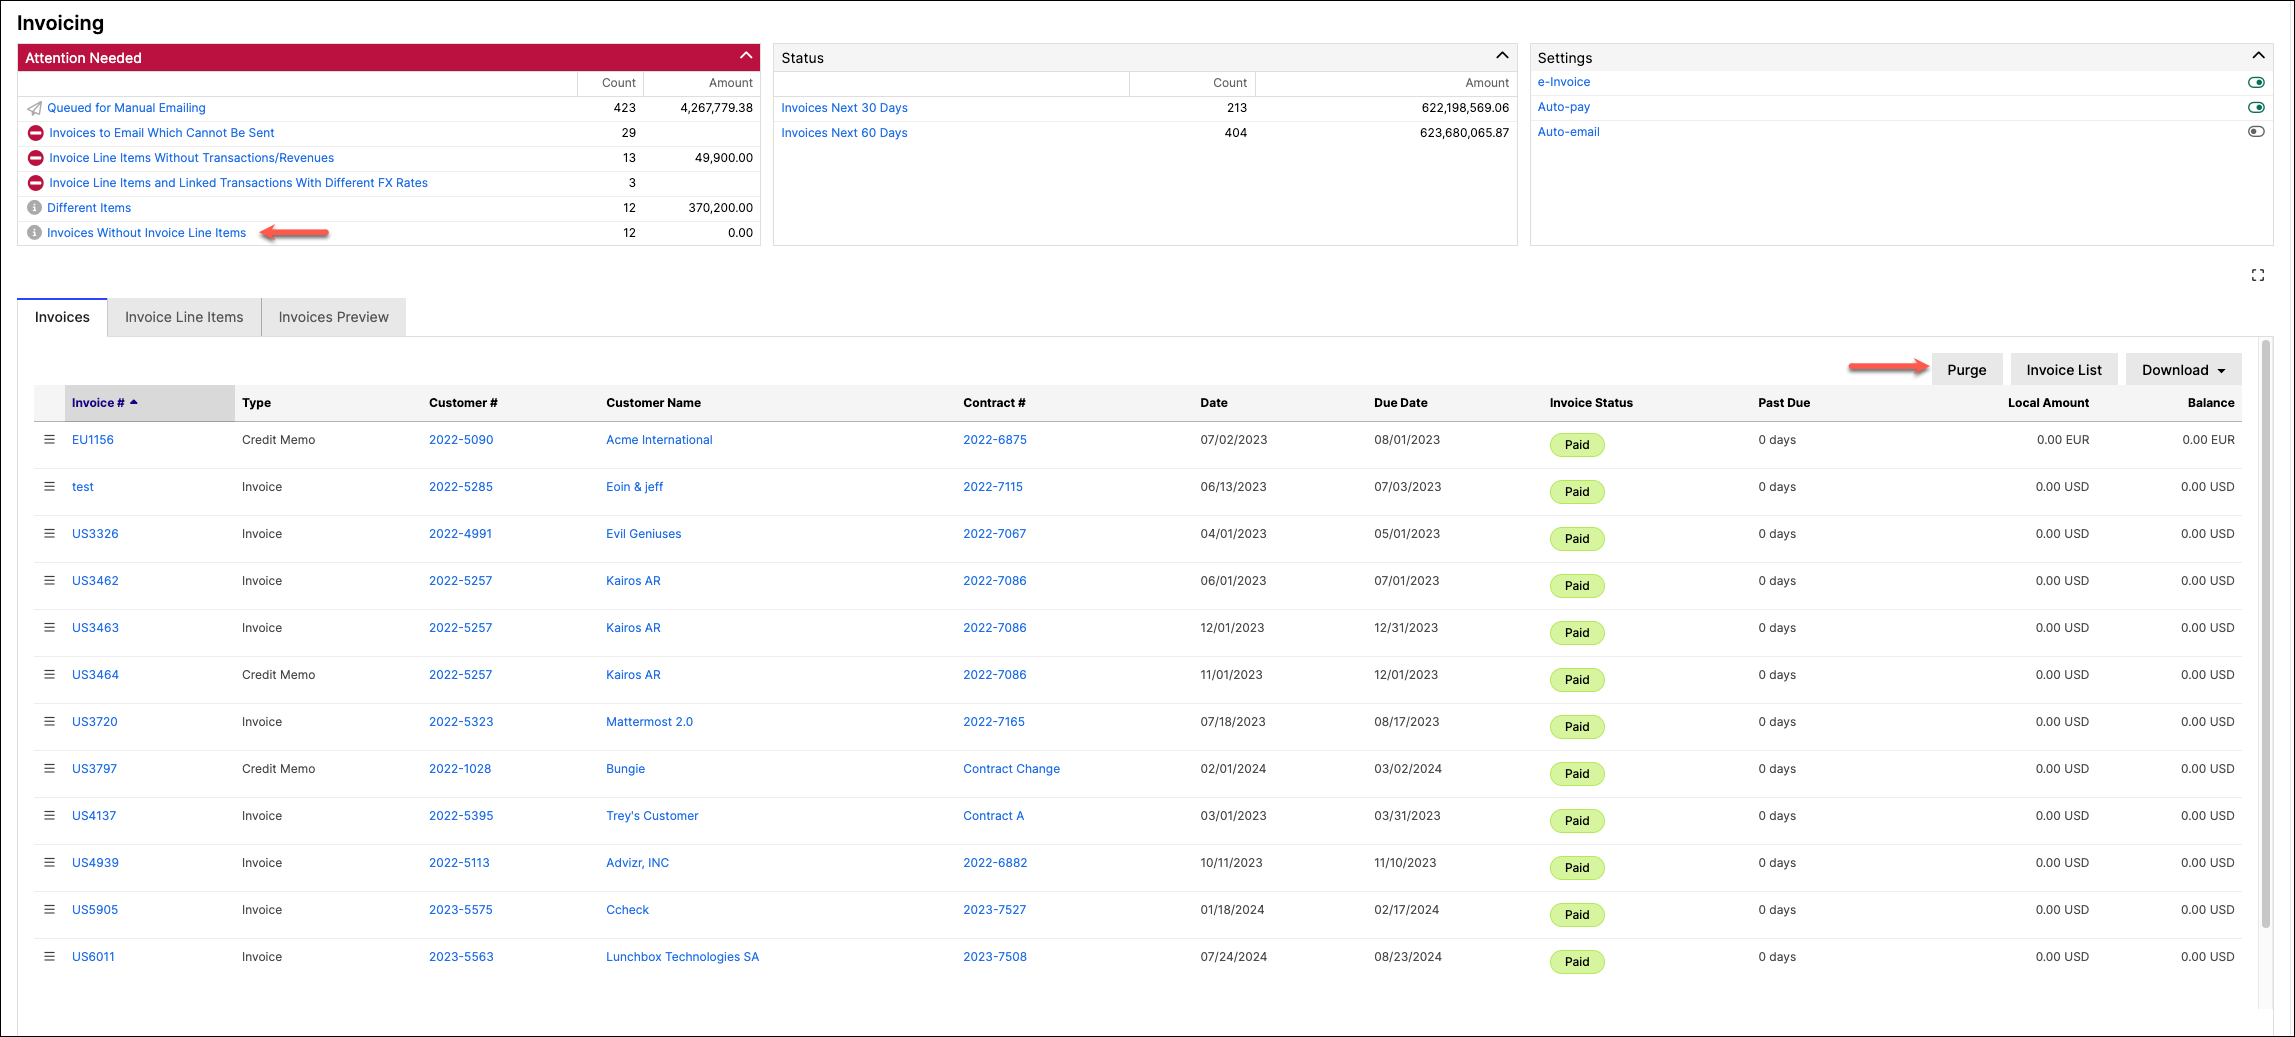Screen dimensions: 2295x1037
Task: Click the red stop icon beside Invoice Line Items Without Transactions/Revenues
Action: [x=35, y=158]
